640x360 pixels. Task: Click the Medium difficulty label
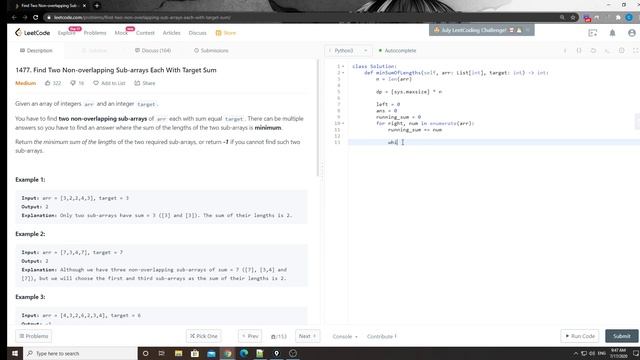[x=26, y=83]
